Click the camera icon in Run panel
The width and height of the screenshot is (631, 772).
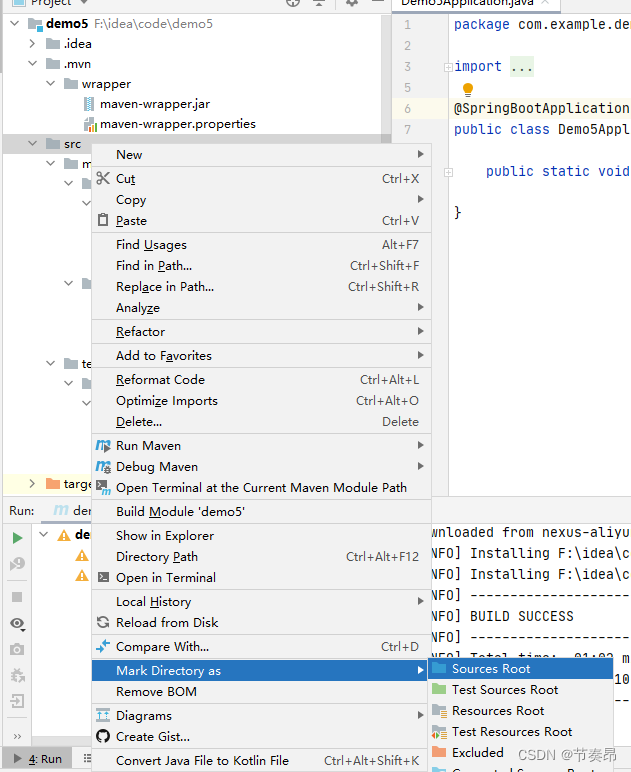coord(17,649)
